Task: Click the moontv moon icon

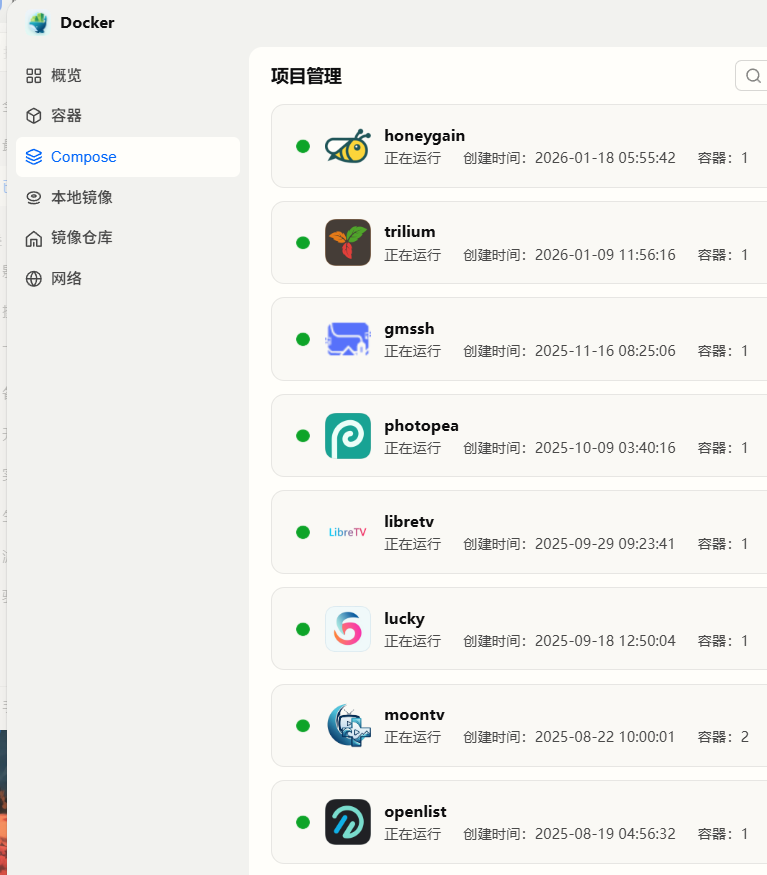Action: [x=348, y=725]
